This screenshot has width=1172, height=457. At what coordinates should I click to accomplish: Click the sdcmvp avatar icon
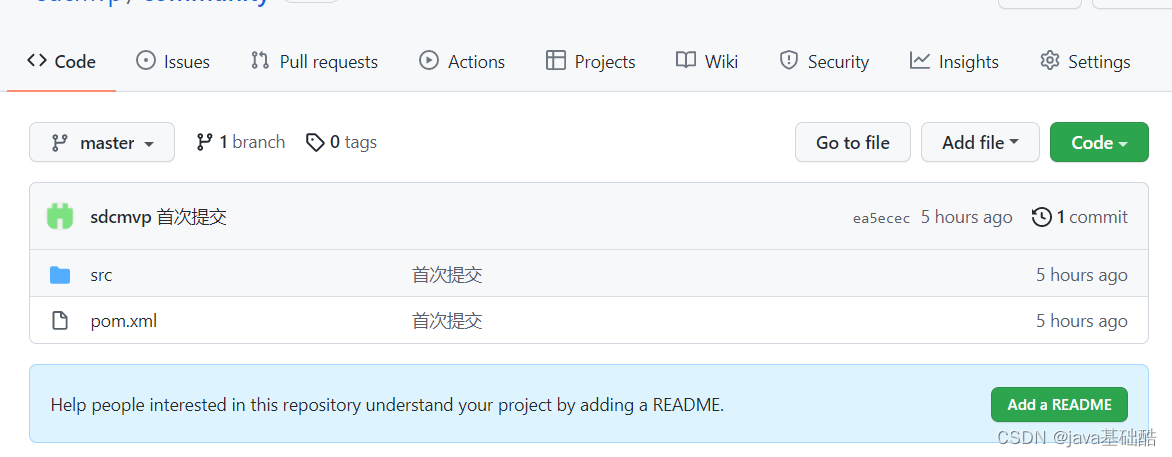click(60, 217)
